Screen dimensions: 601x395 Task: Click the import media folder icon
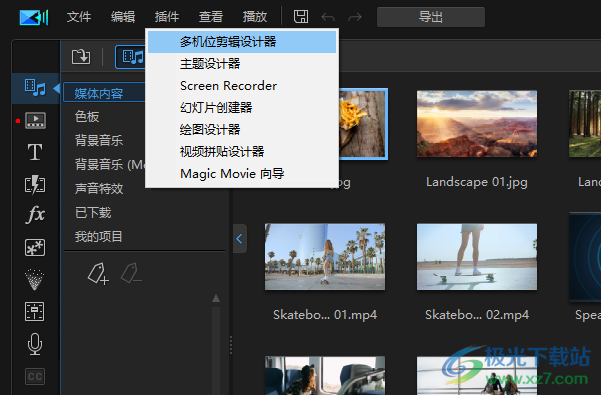pos(81,57)
